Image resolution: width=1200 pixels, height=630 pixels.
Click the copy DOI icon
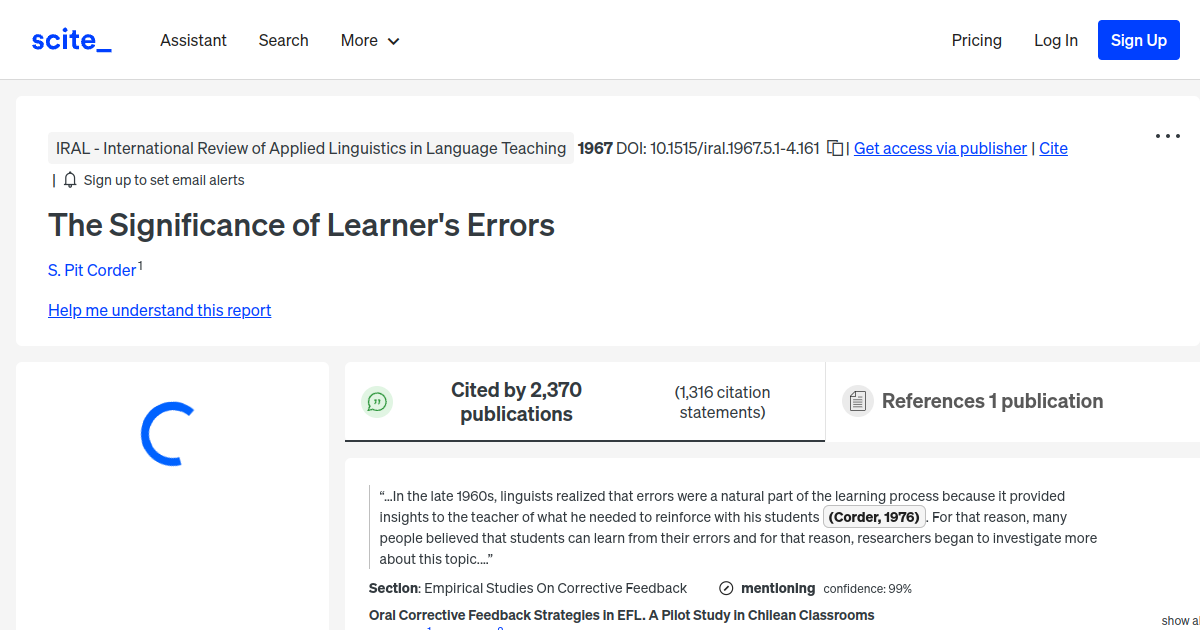click(x=836, y=147)
